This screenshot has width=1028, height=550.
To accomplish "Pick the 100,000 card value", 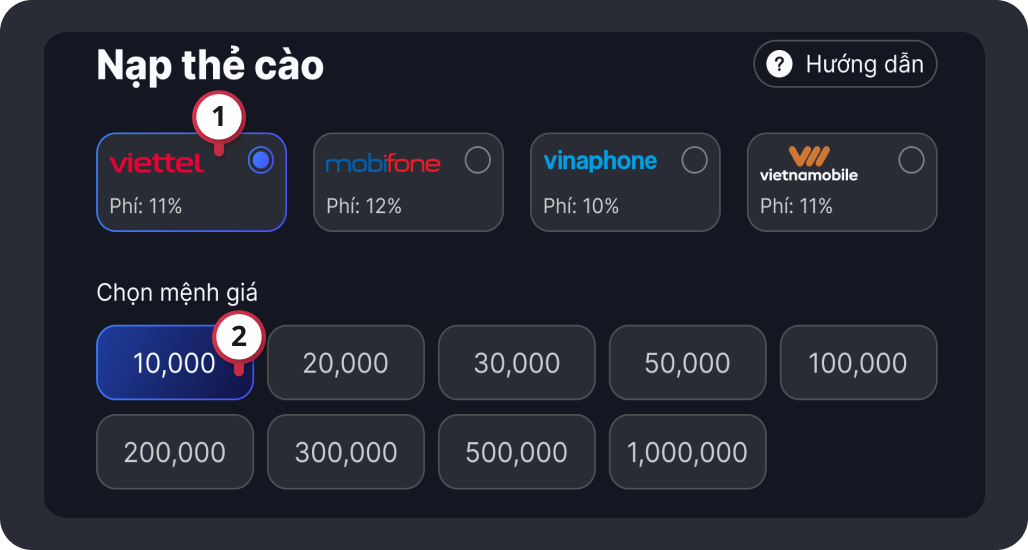I will click(x=858, y=363).
